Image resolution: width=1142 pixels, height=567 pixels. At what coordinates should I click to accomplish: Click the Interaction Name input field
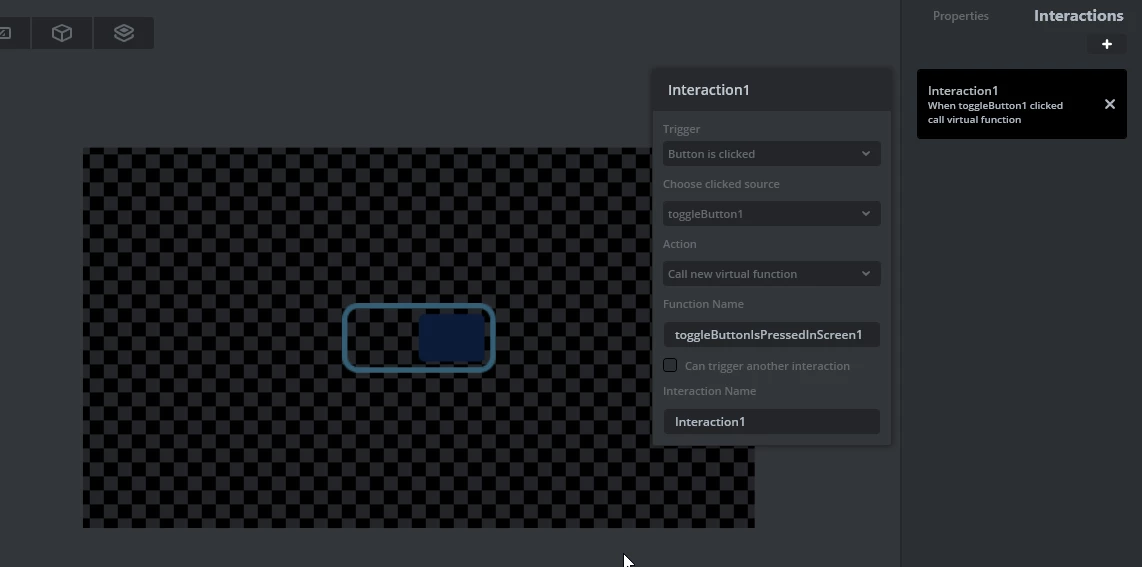771,421
